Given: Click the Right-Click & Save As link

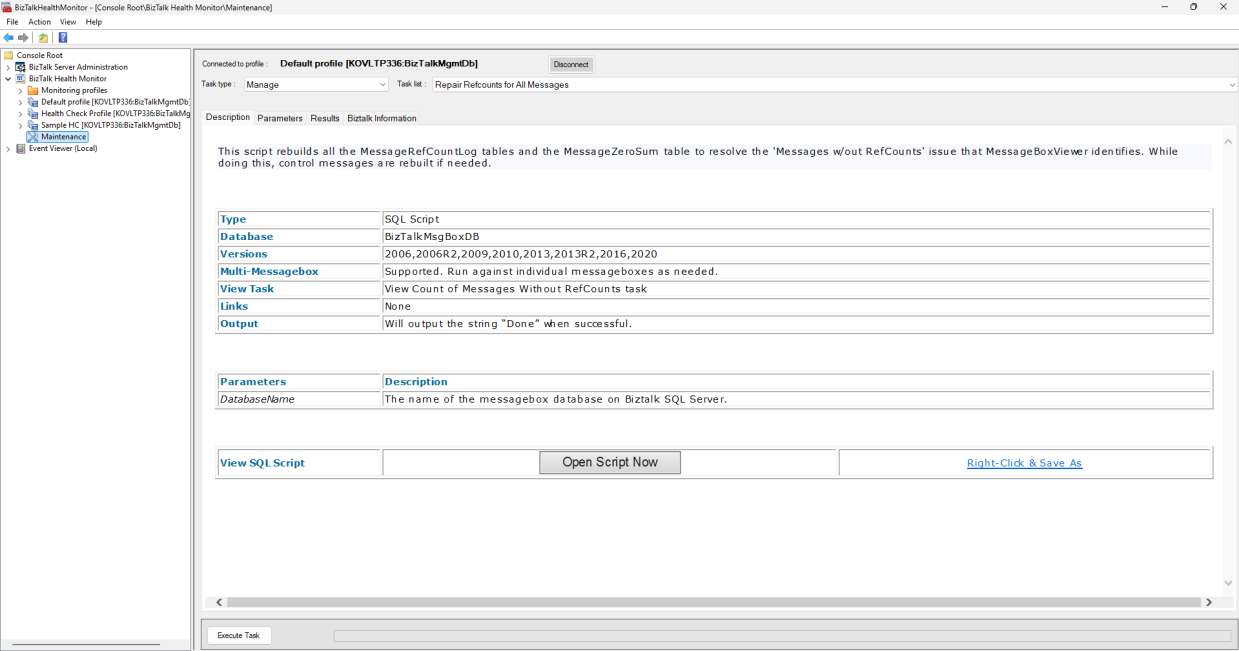Looking at the screenshot, I should (x=1024, y=463).
